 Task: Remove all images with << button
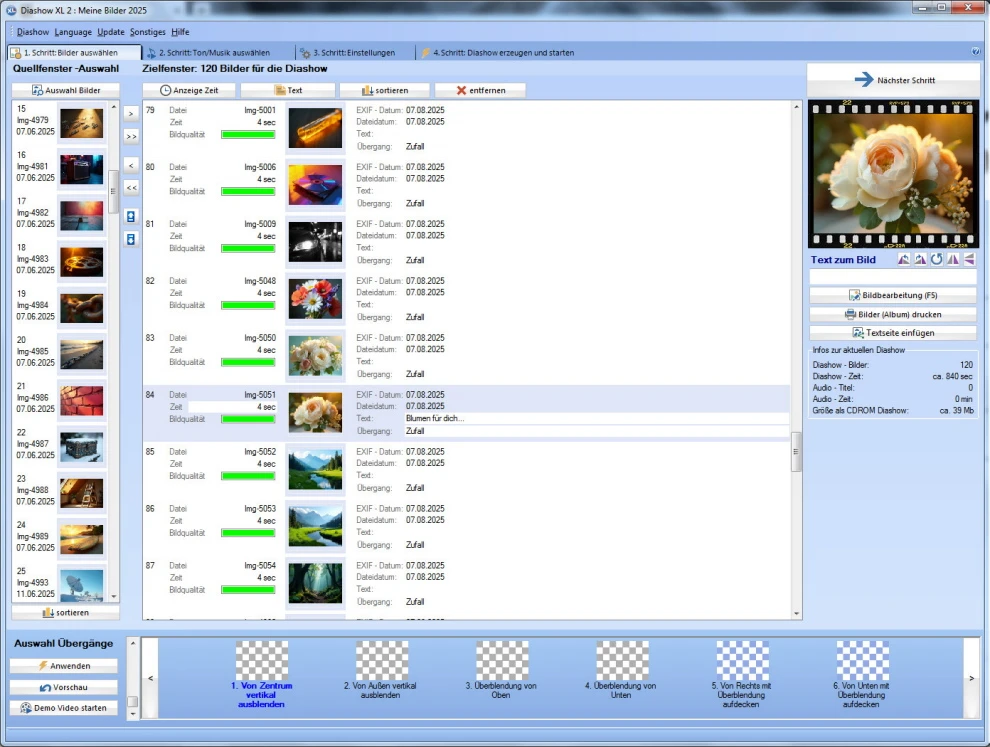(x=131, y=187)
